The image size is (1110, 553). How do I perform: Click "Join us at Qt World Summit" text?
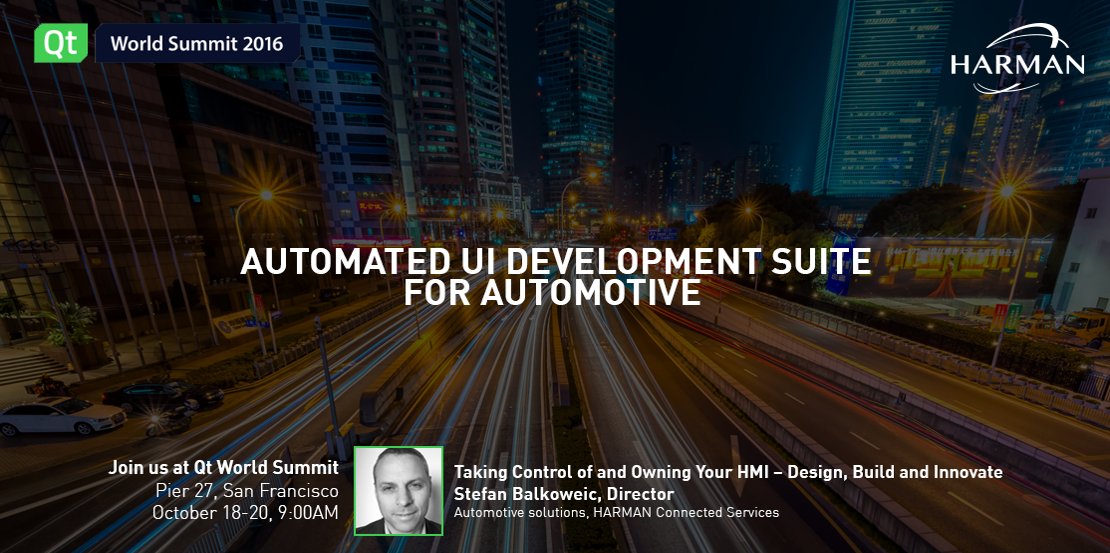[x=224, y=467]
